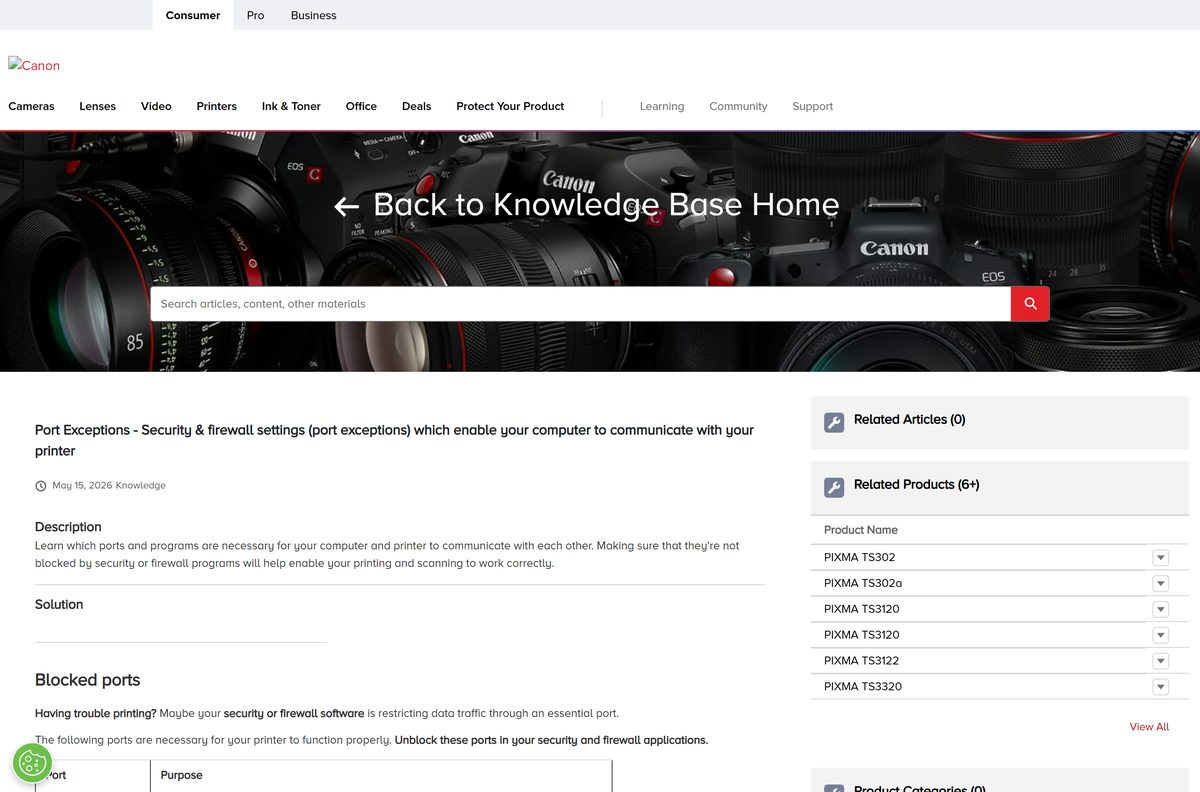1200x792 pixels.
Task: Click the View All products link
Action: tap(1149, 727)
